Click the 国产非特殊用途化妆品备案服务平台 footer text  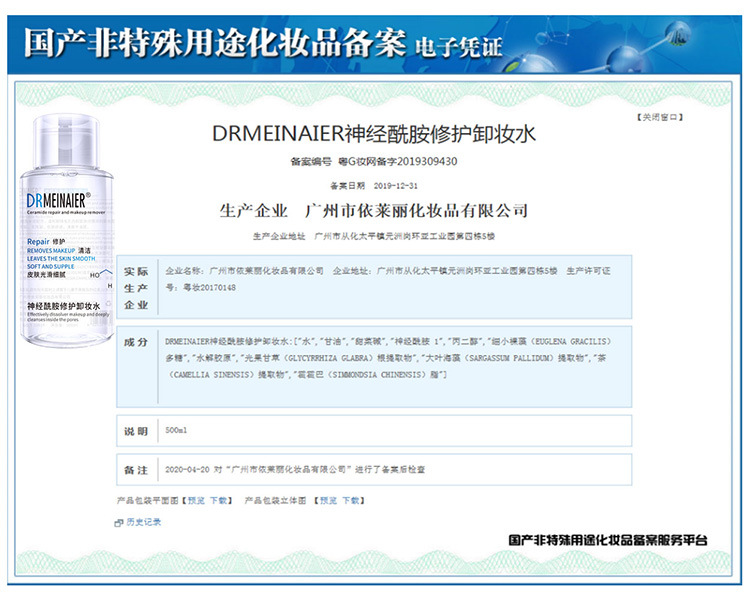coord(607,540)
